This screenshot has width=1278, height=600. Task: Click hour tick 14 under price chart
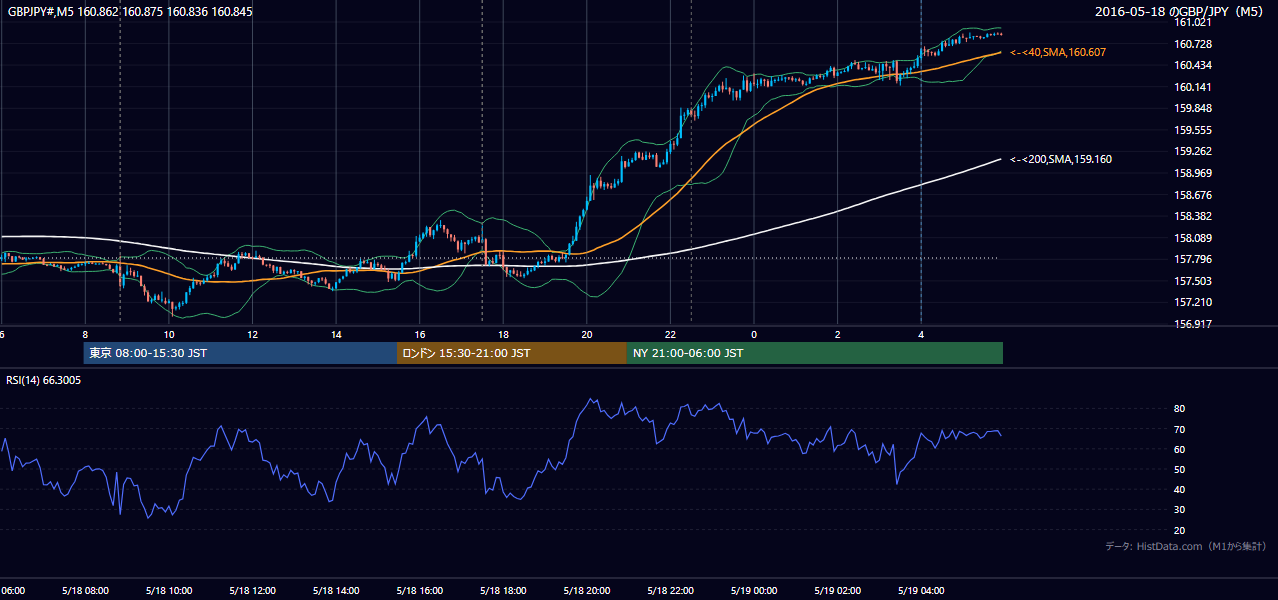336,335
